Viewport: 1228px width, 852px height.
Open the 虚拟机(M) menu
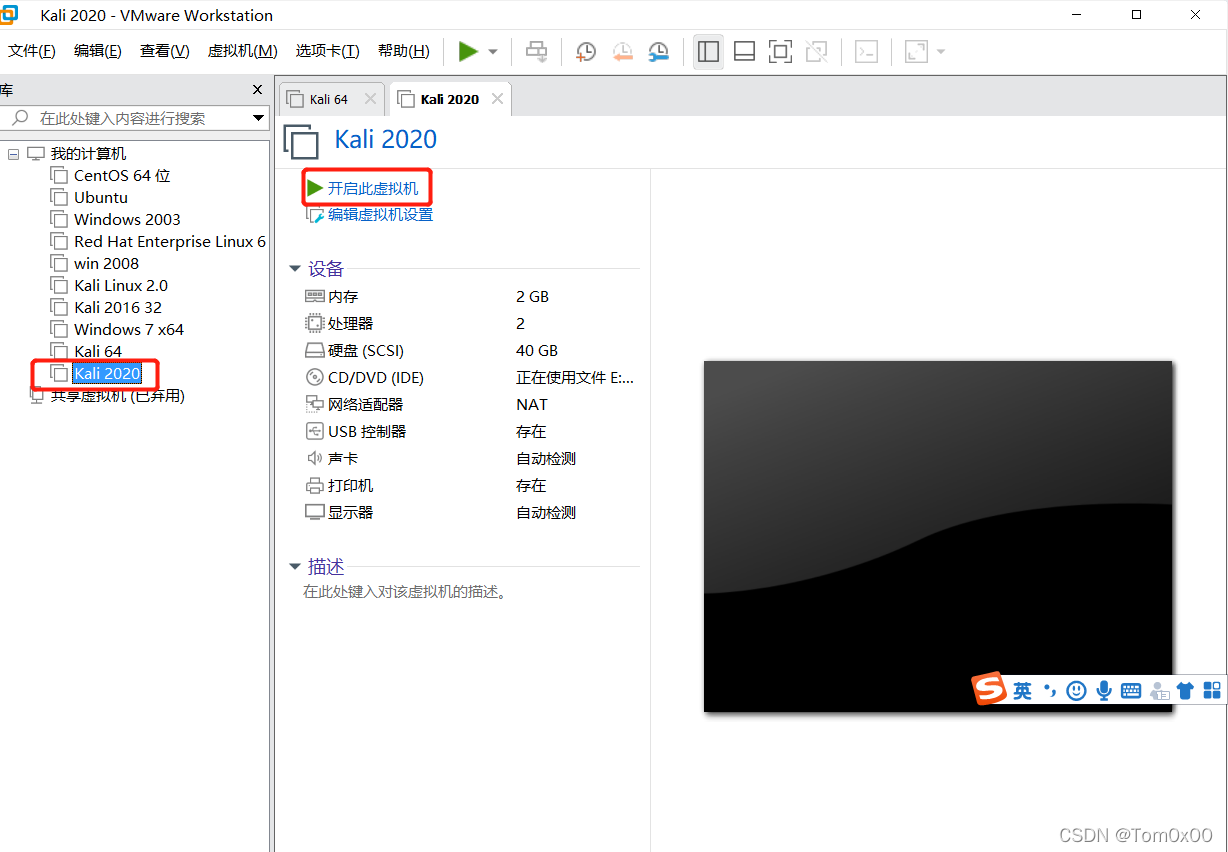(243, 51)
